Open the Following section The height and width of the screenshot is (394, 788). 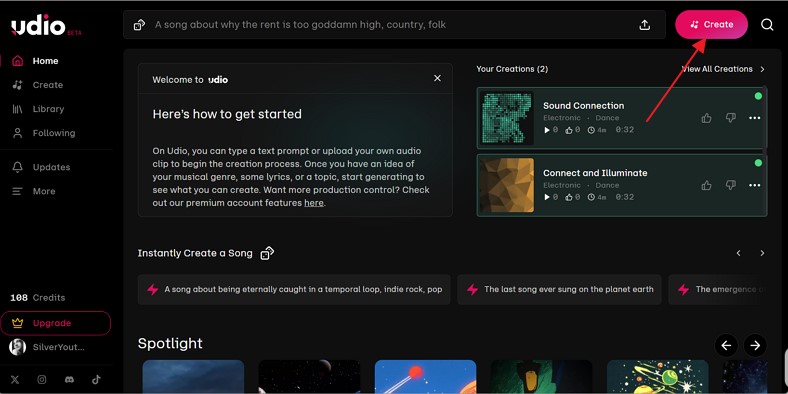tap(54, 133)
